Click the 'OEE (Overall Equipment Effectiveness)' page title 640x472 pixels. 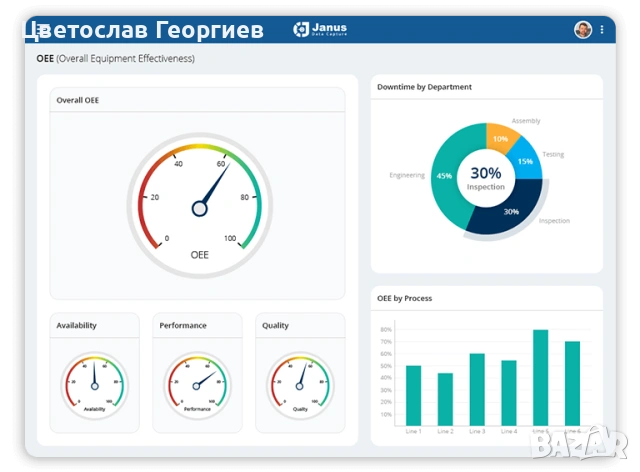click(x=116, y=58)
